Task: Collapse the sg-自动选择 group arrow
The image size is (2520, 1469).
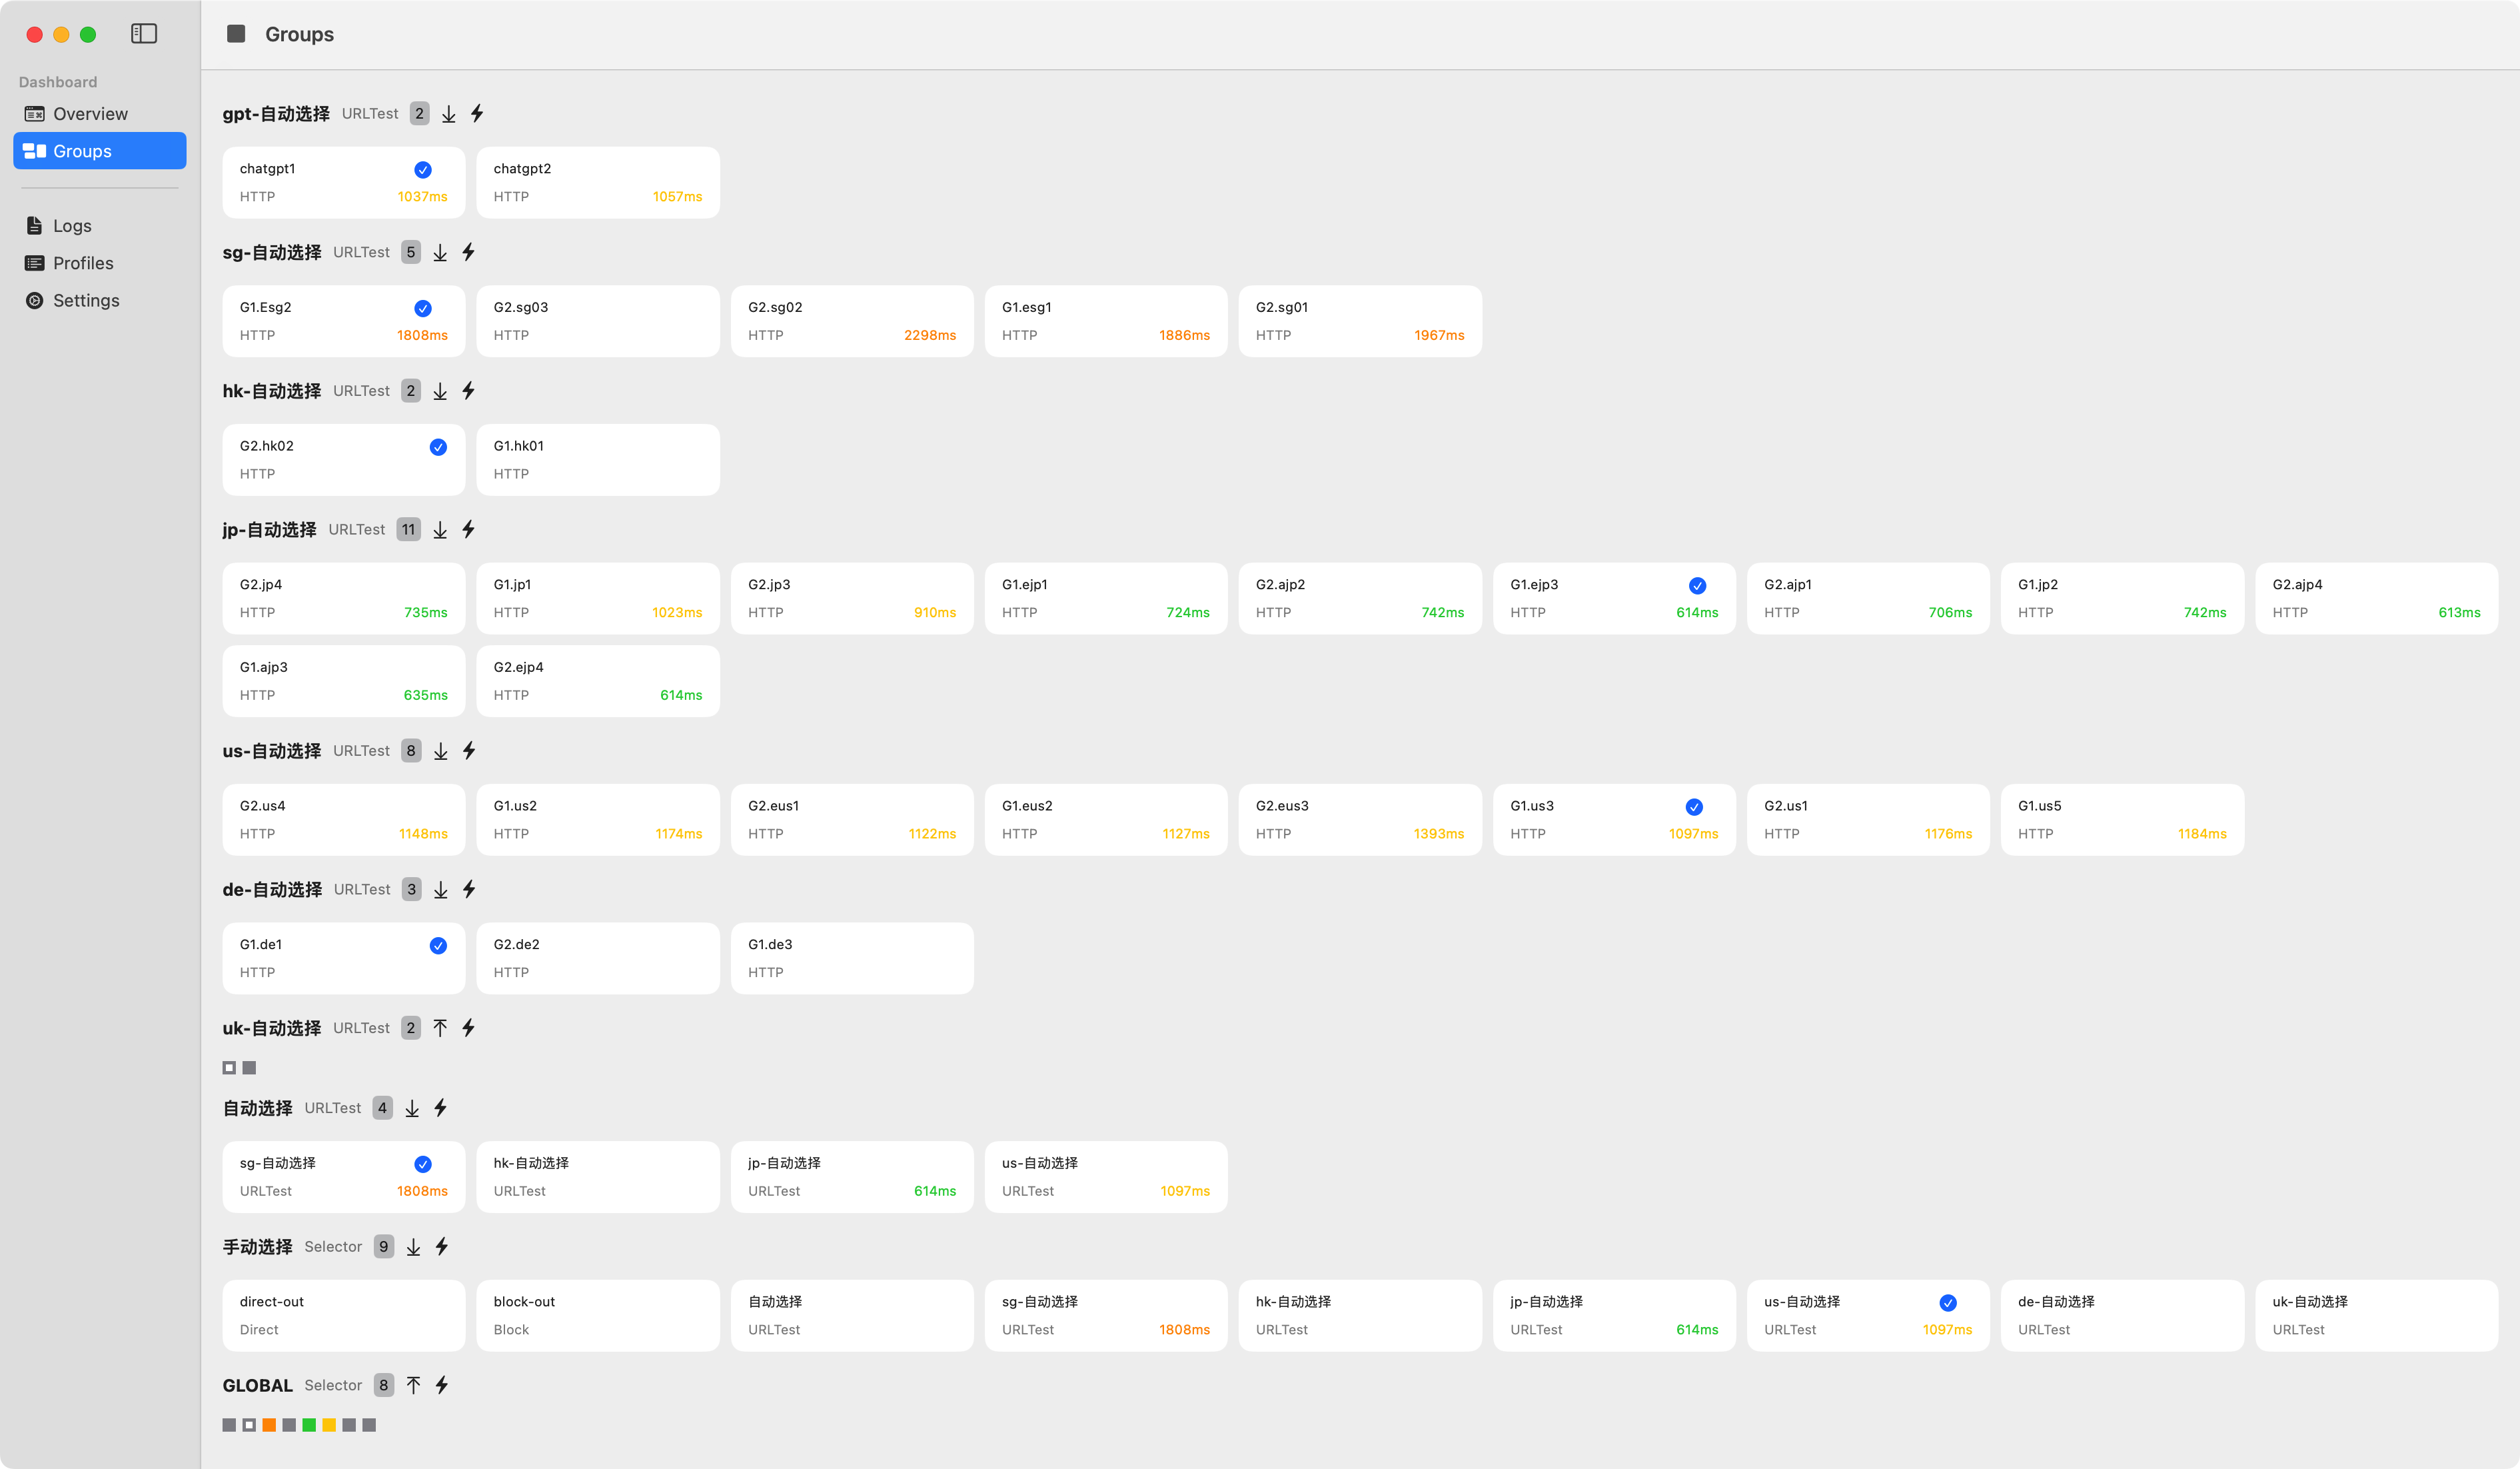Action: [440, 252]
